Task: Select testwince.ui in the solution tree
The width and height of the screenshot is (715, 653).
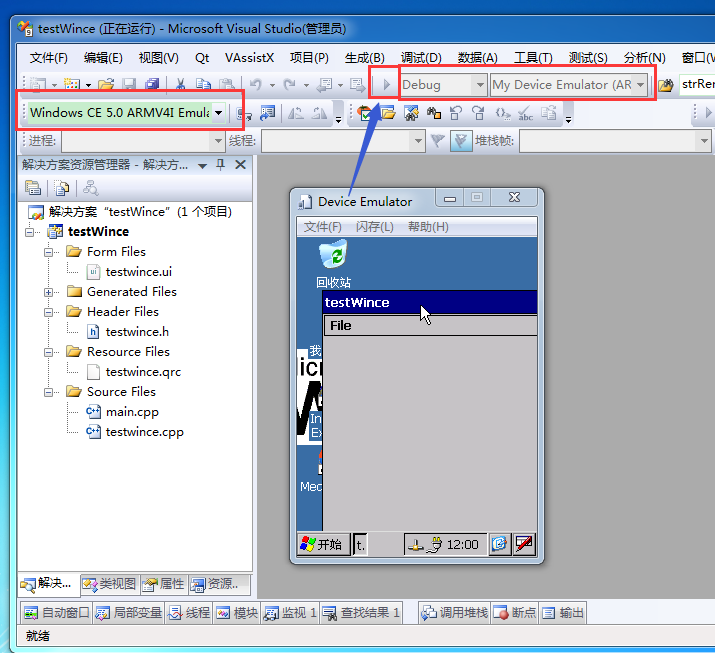Action: 139,272
